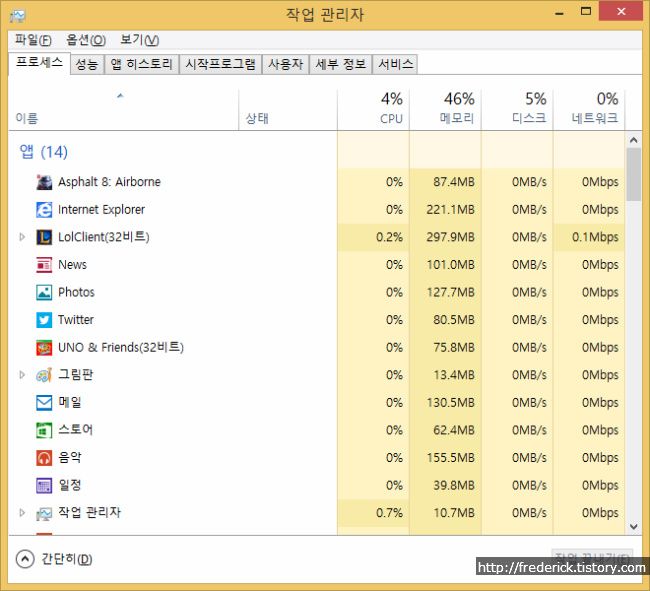Click the Asphalt 8: Airborne app icon
The height and width of the screenshot is (591, 650).
click(x=44, y=182)
